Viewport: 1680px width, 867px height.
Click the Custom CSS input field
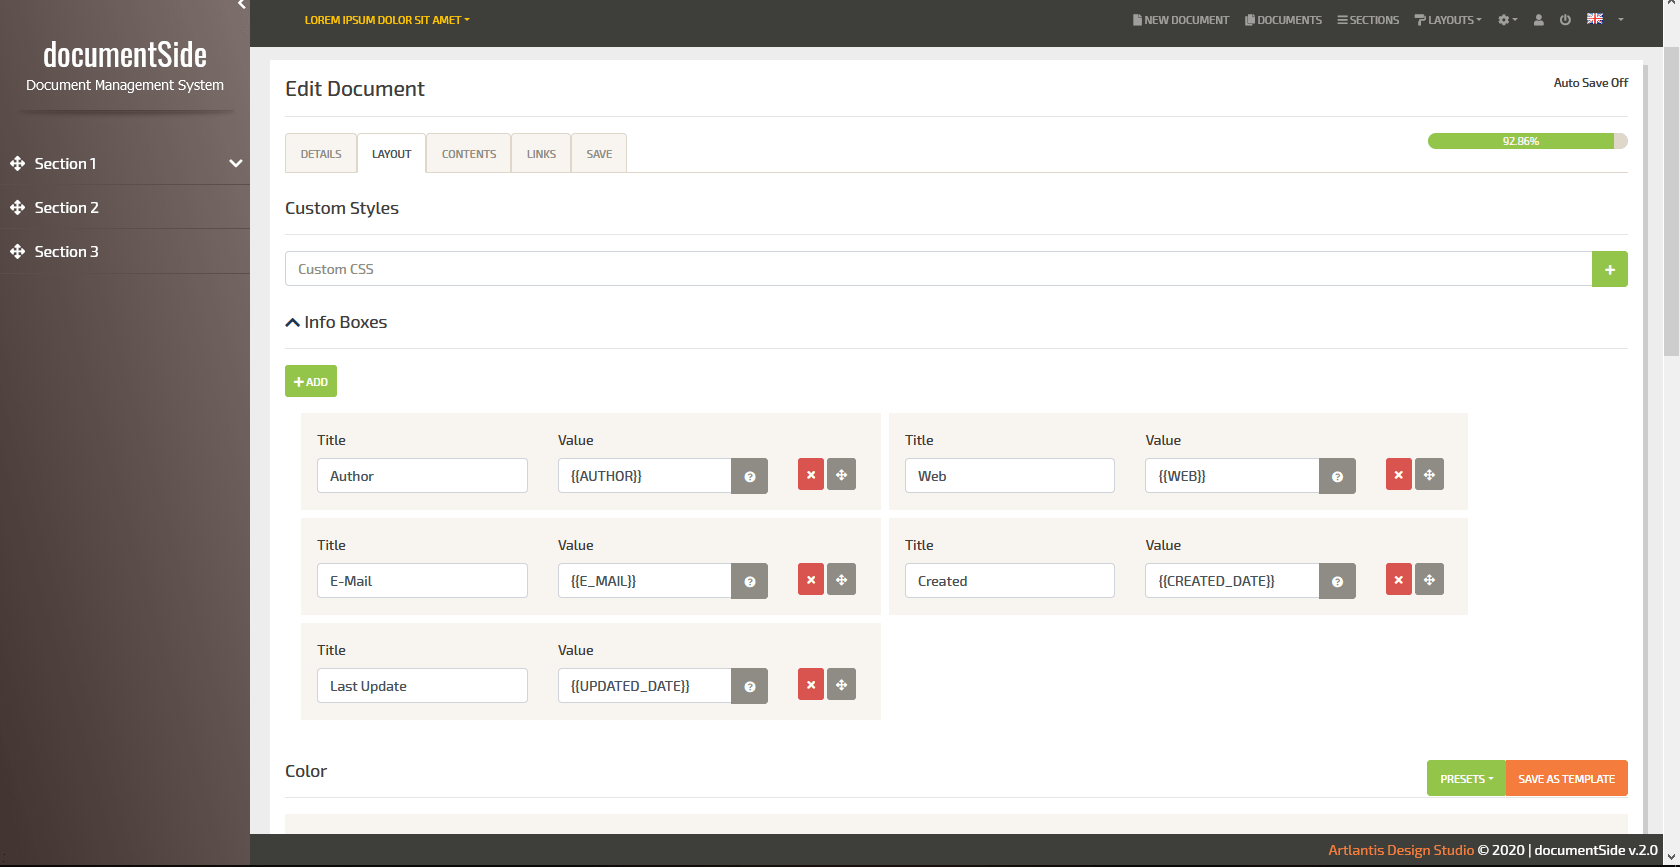tap(938, 269)
